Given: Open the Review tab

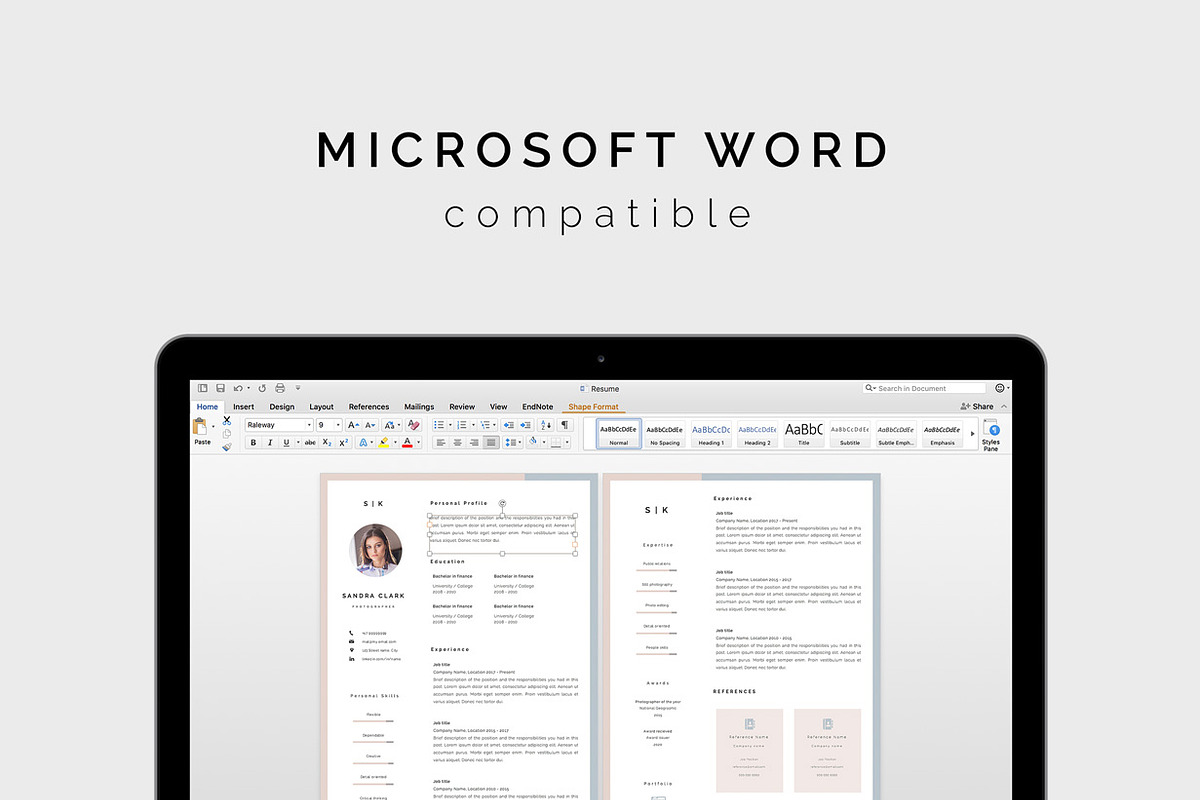Looking at the screenshot, I should [x=462, y=407].
